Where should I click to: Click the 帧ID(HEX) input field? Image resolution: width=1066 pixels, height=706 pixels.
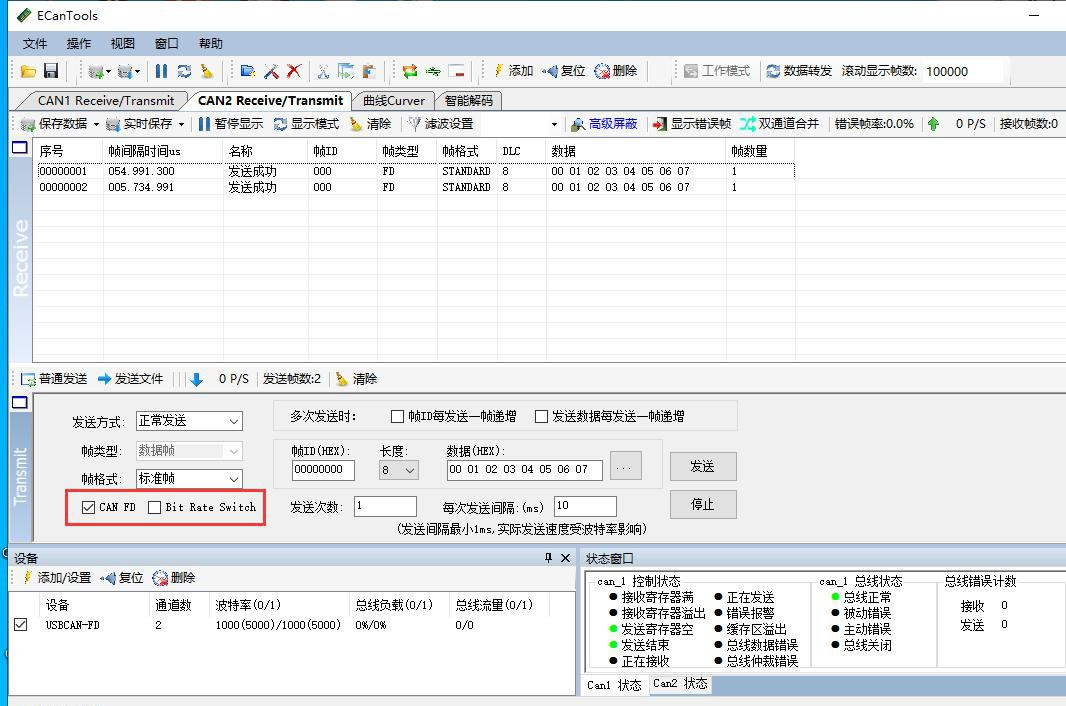[x=323, y=470]
